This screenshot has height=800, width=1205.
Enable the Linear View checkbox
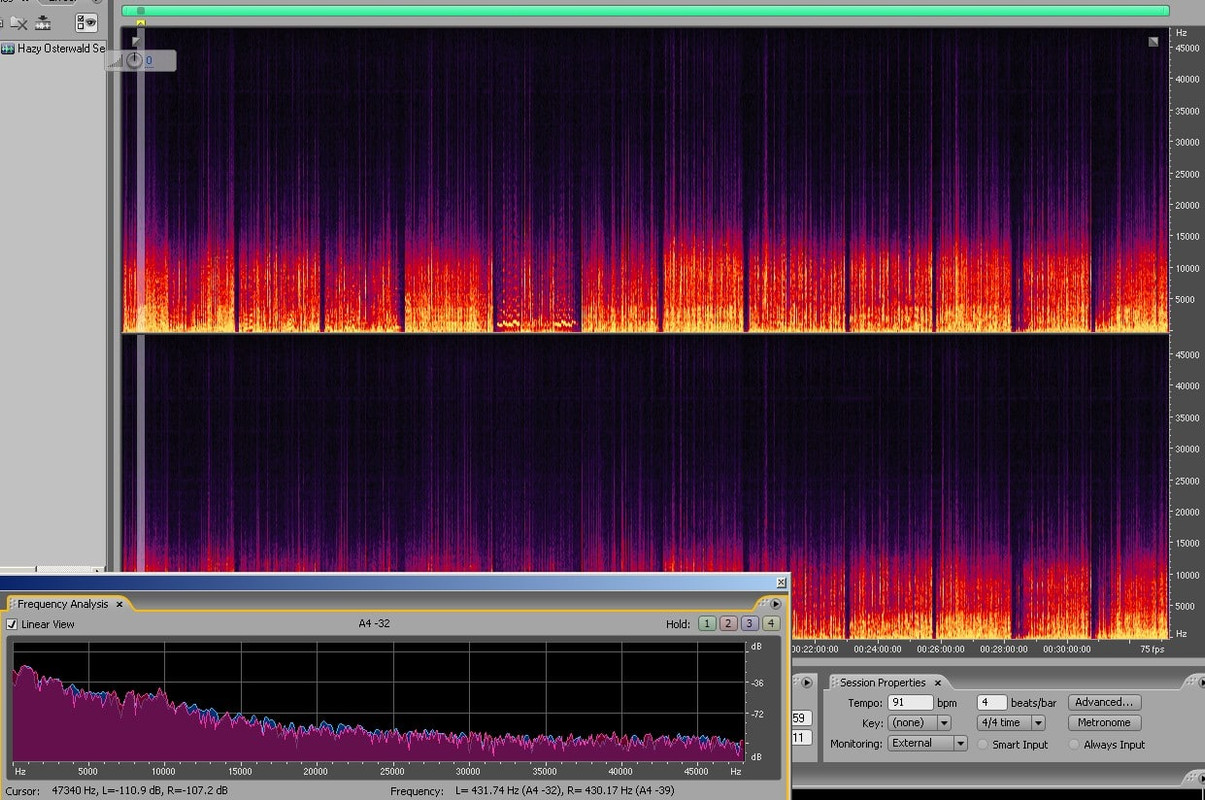[12, 624]
